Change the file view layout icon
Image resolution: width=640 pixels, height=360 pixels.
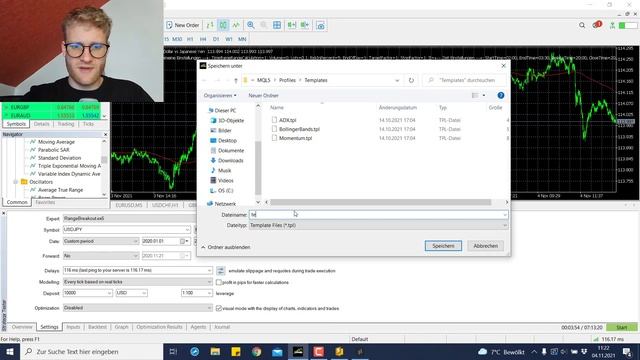tap(476, 95)
